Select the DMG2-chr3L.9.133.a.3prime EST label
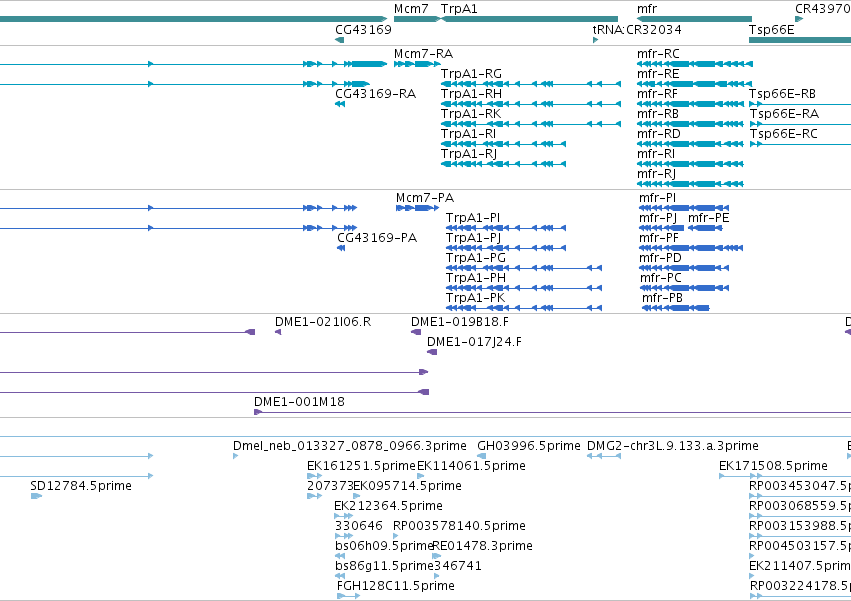Viewport: 851px width, 601px height. 673,446
